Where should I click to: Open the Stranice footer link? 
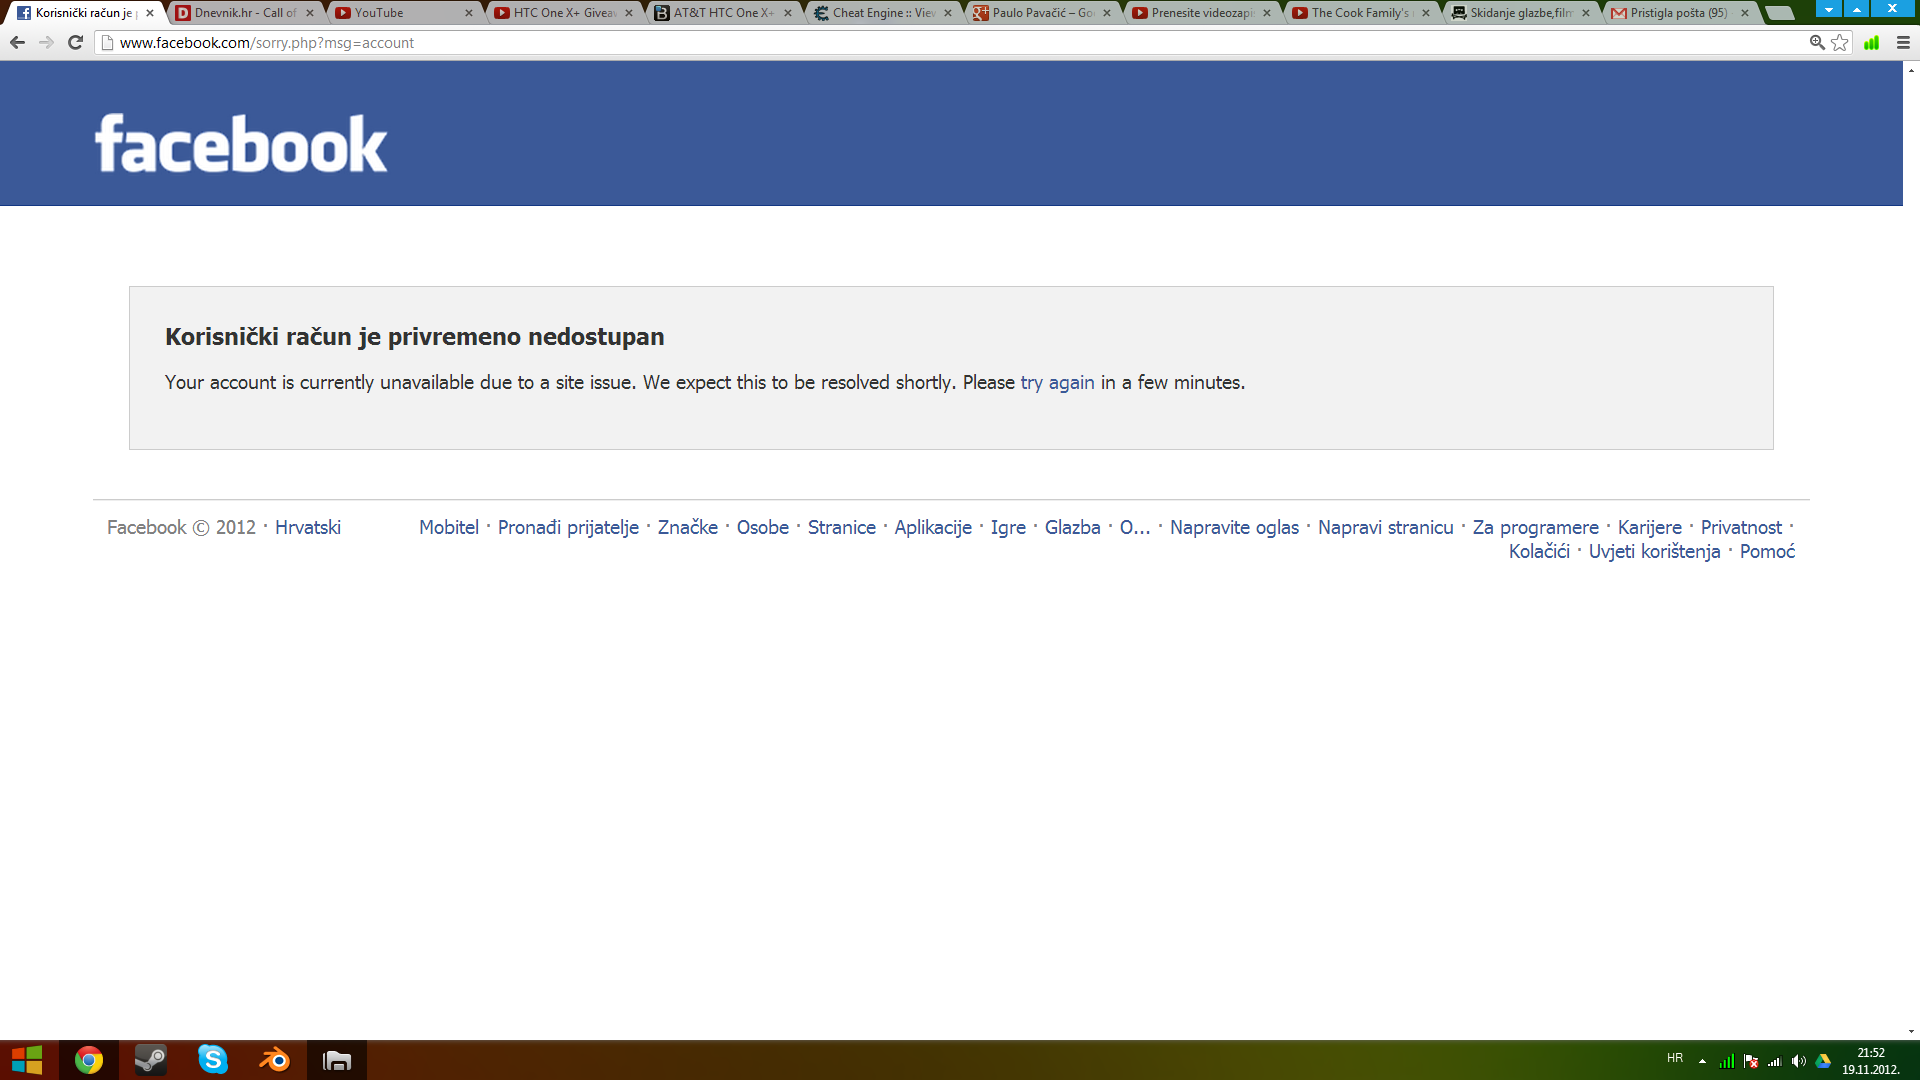[x=842, y=527]
